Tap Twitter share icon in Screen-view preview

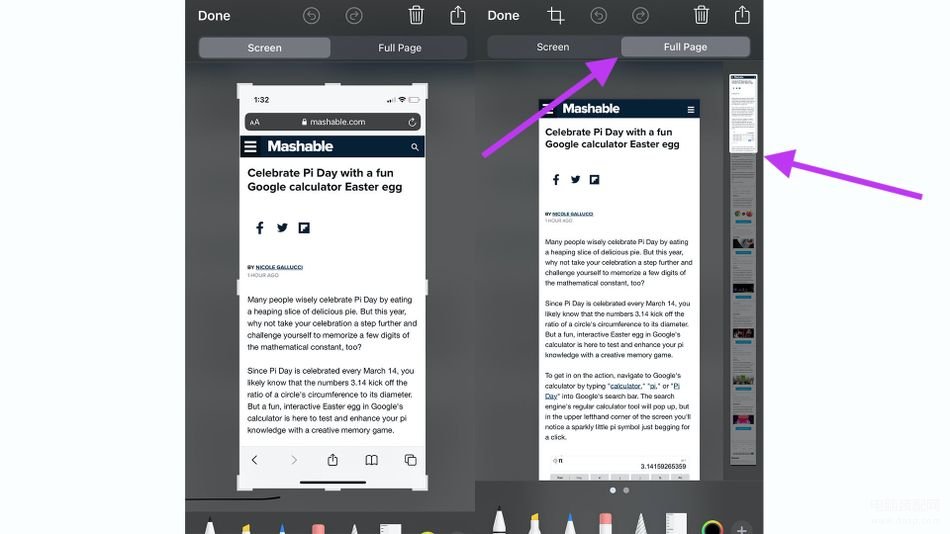click(282, 228)
